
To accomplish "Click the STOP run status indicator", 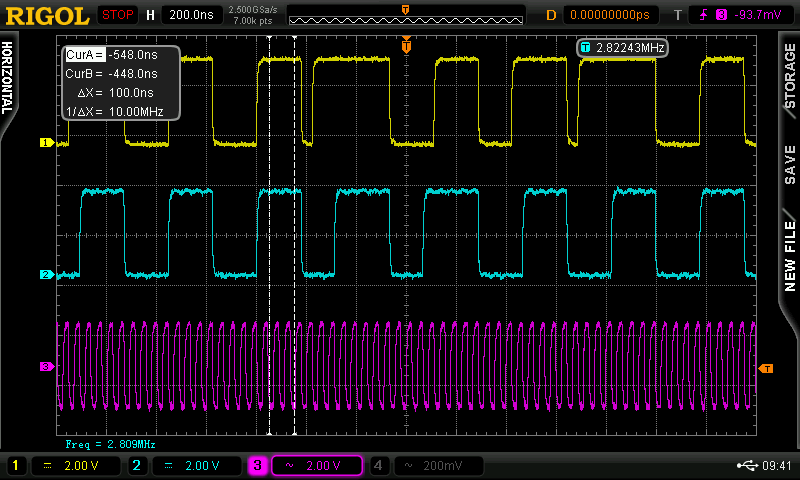I will click(x=118, y=15).
